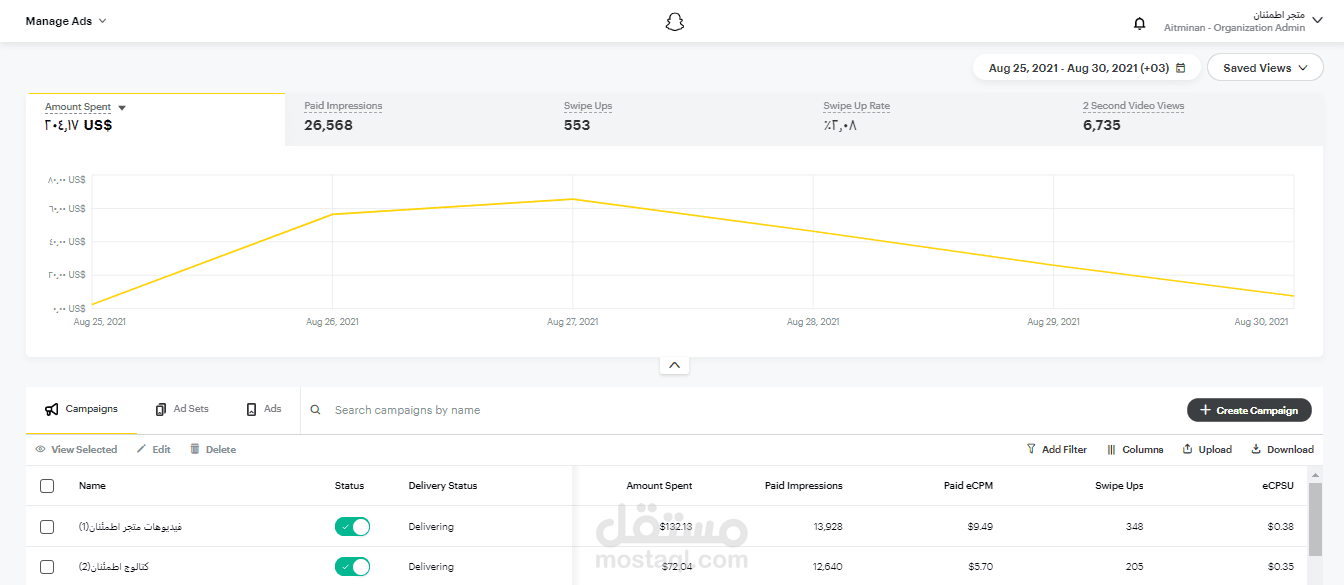Switch to the Ads tab
This screenshot has height=585, width=1344.
264,409
